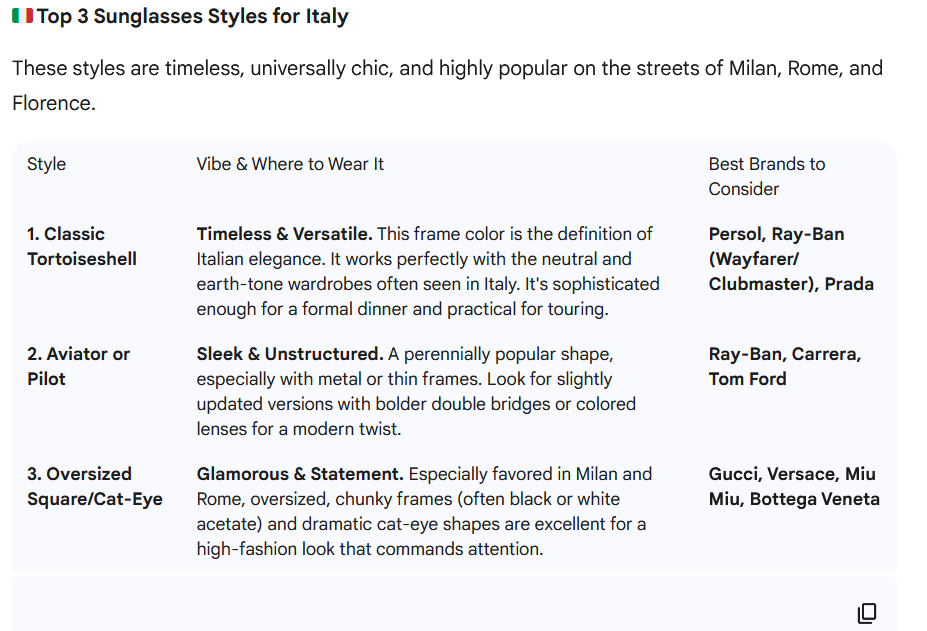Select the '1. Classic Tortoiseshell' style cell
This screenshot has height=631, width=927.
coord(82,246)
